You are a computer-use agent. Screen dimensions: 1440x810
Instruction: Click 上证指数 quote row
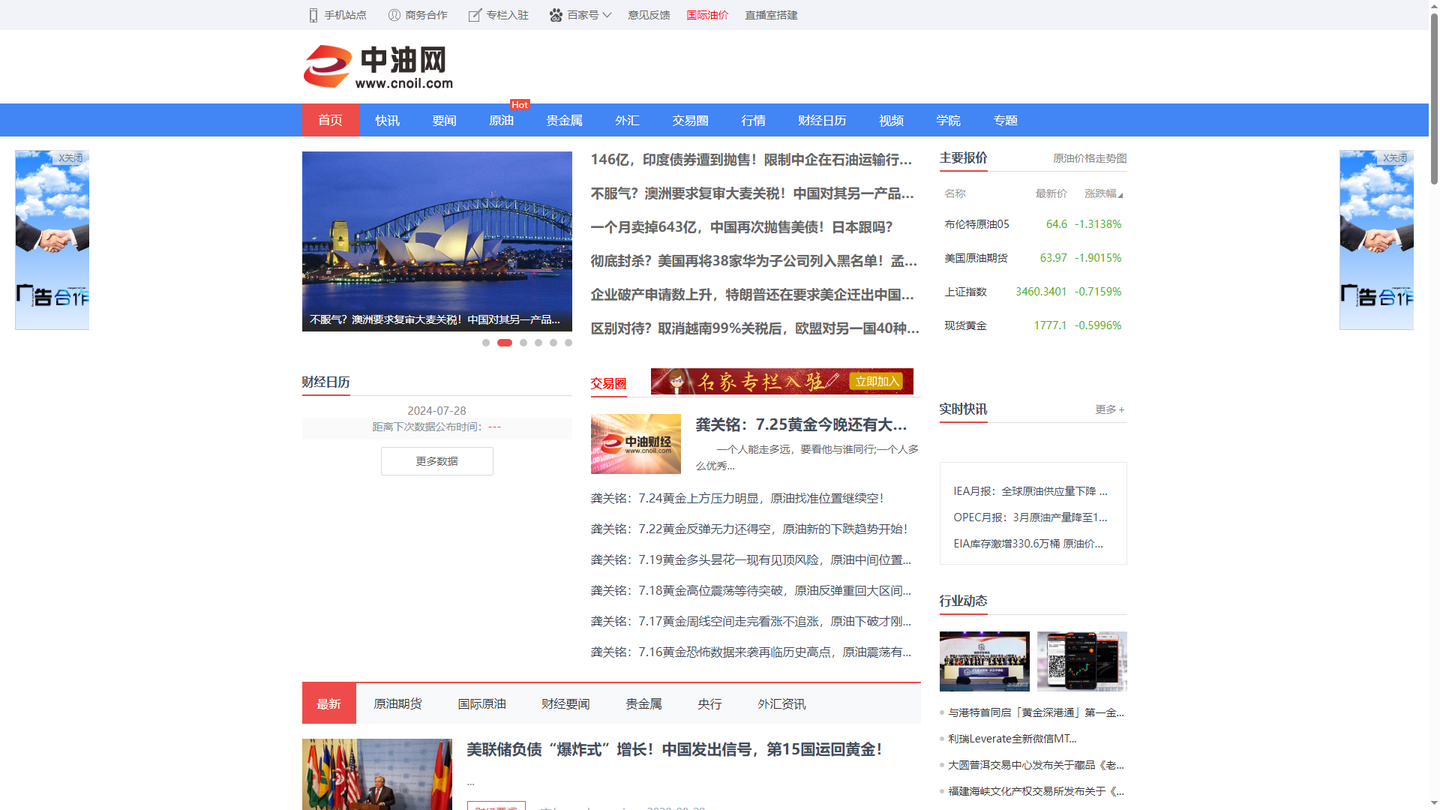point(1033,292)
